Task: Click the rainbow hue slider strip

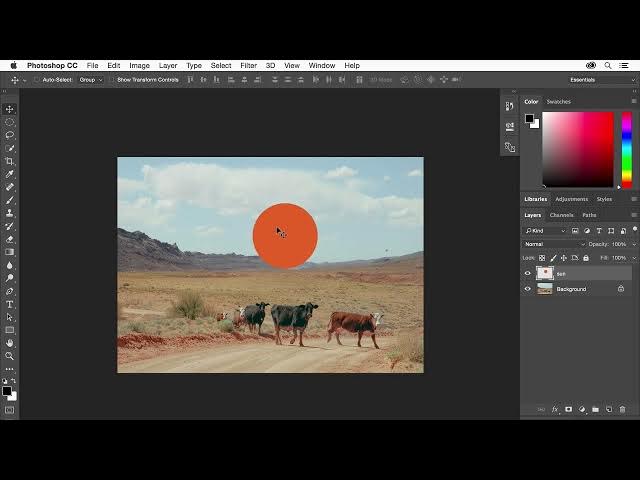Action: click(627, 148)
